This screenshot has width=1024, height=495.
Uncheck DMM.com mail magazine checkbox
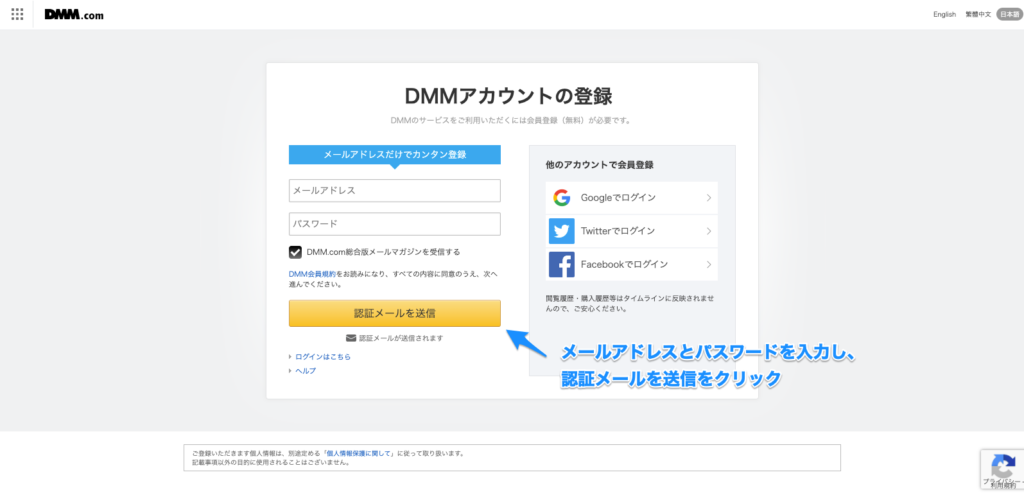(296, 252)
